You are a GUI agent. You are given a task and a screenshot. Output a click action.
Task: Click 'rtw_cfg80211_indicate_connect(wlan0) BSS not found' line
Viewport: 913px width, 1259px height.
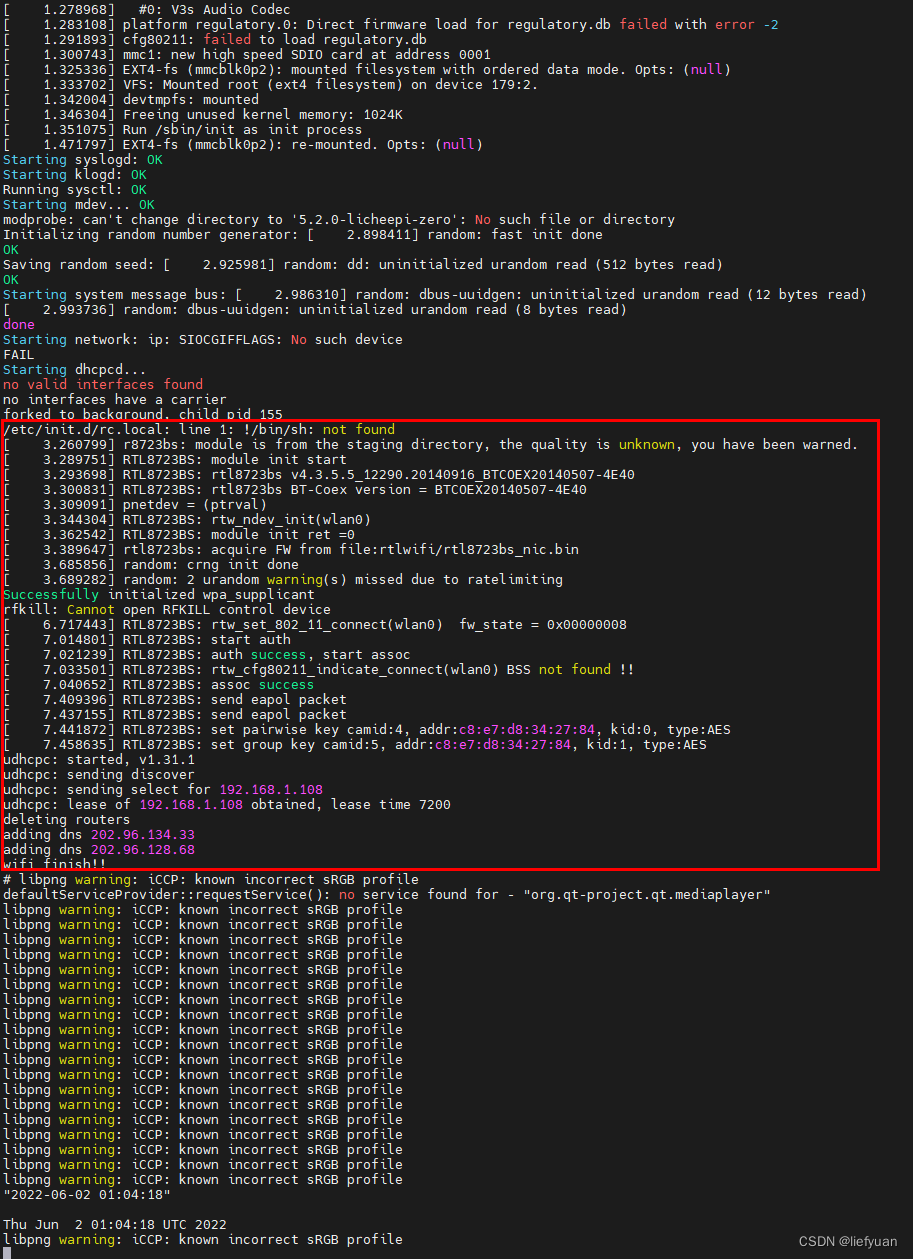pos(319,669)
